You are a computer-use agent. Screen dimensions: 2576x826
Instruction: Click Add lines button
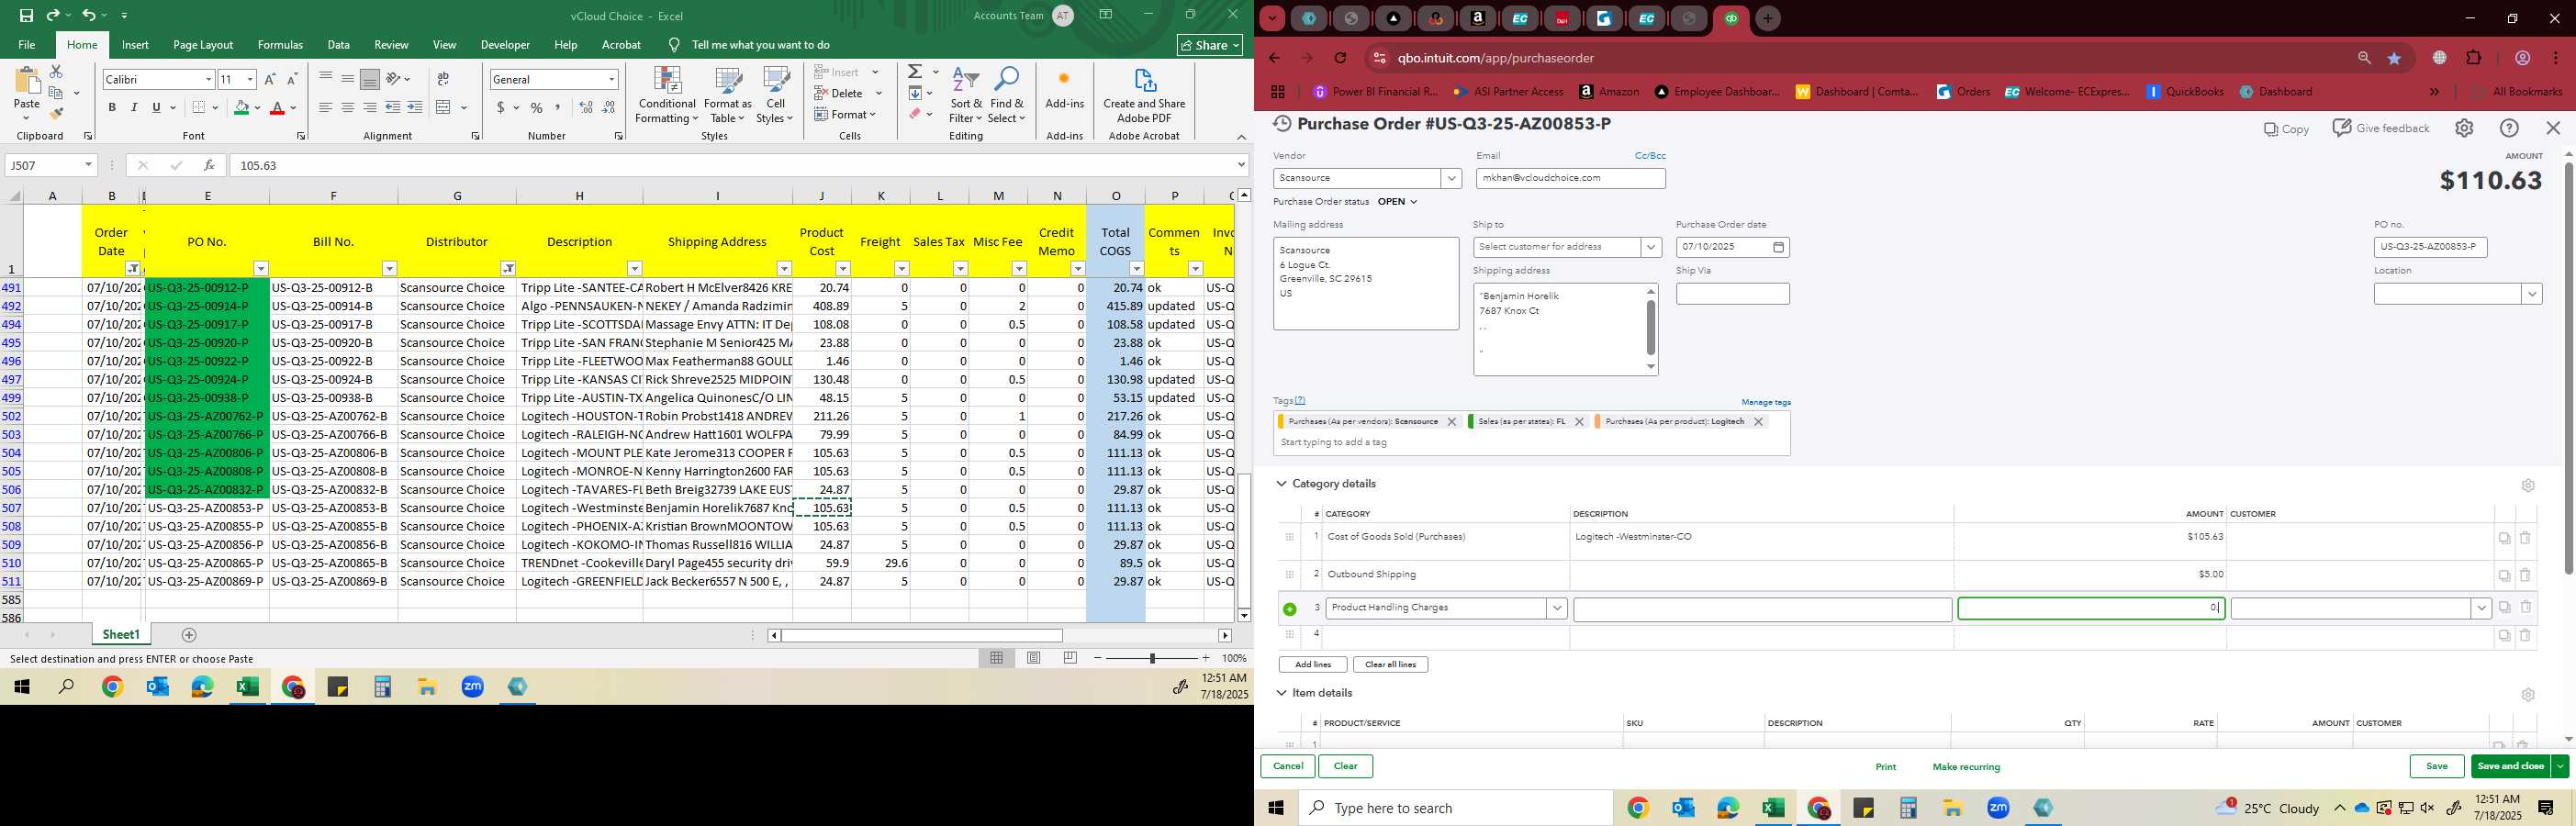pos(1312,665)
